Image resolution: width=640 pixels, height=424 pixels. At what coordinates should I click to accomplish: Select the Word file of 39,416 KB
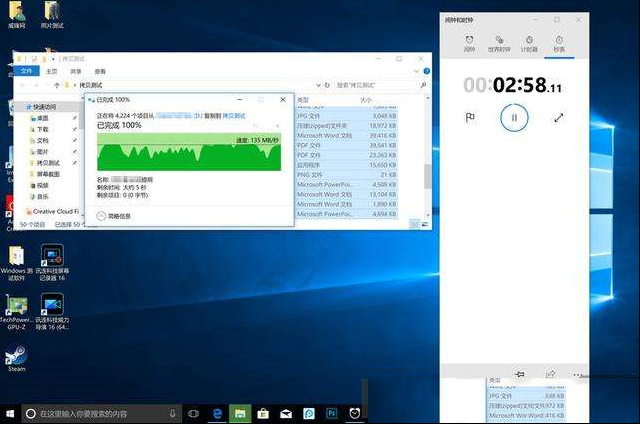[347, 135]
